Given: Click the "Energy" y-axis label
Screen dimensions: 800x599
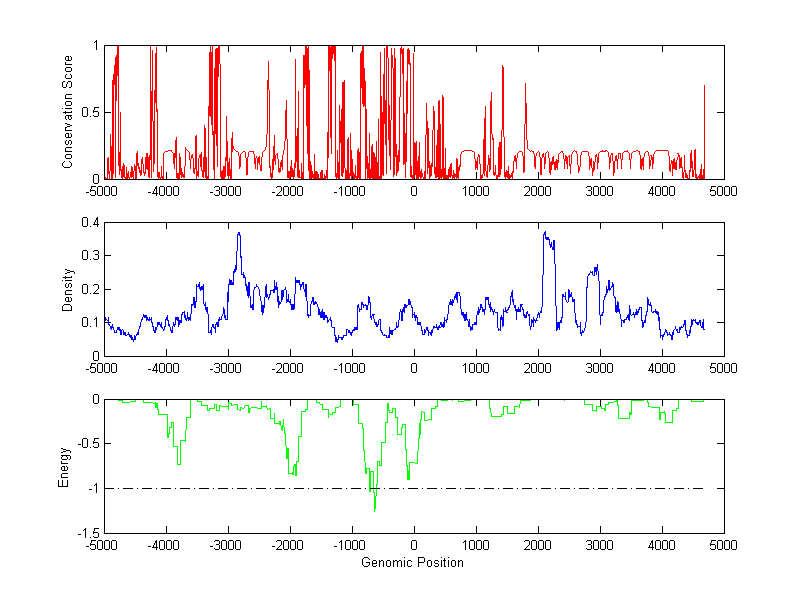Looking at the screenshot, I should tap(64, 466).
